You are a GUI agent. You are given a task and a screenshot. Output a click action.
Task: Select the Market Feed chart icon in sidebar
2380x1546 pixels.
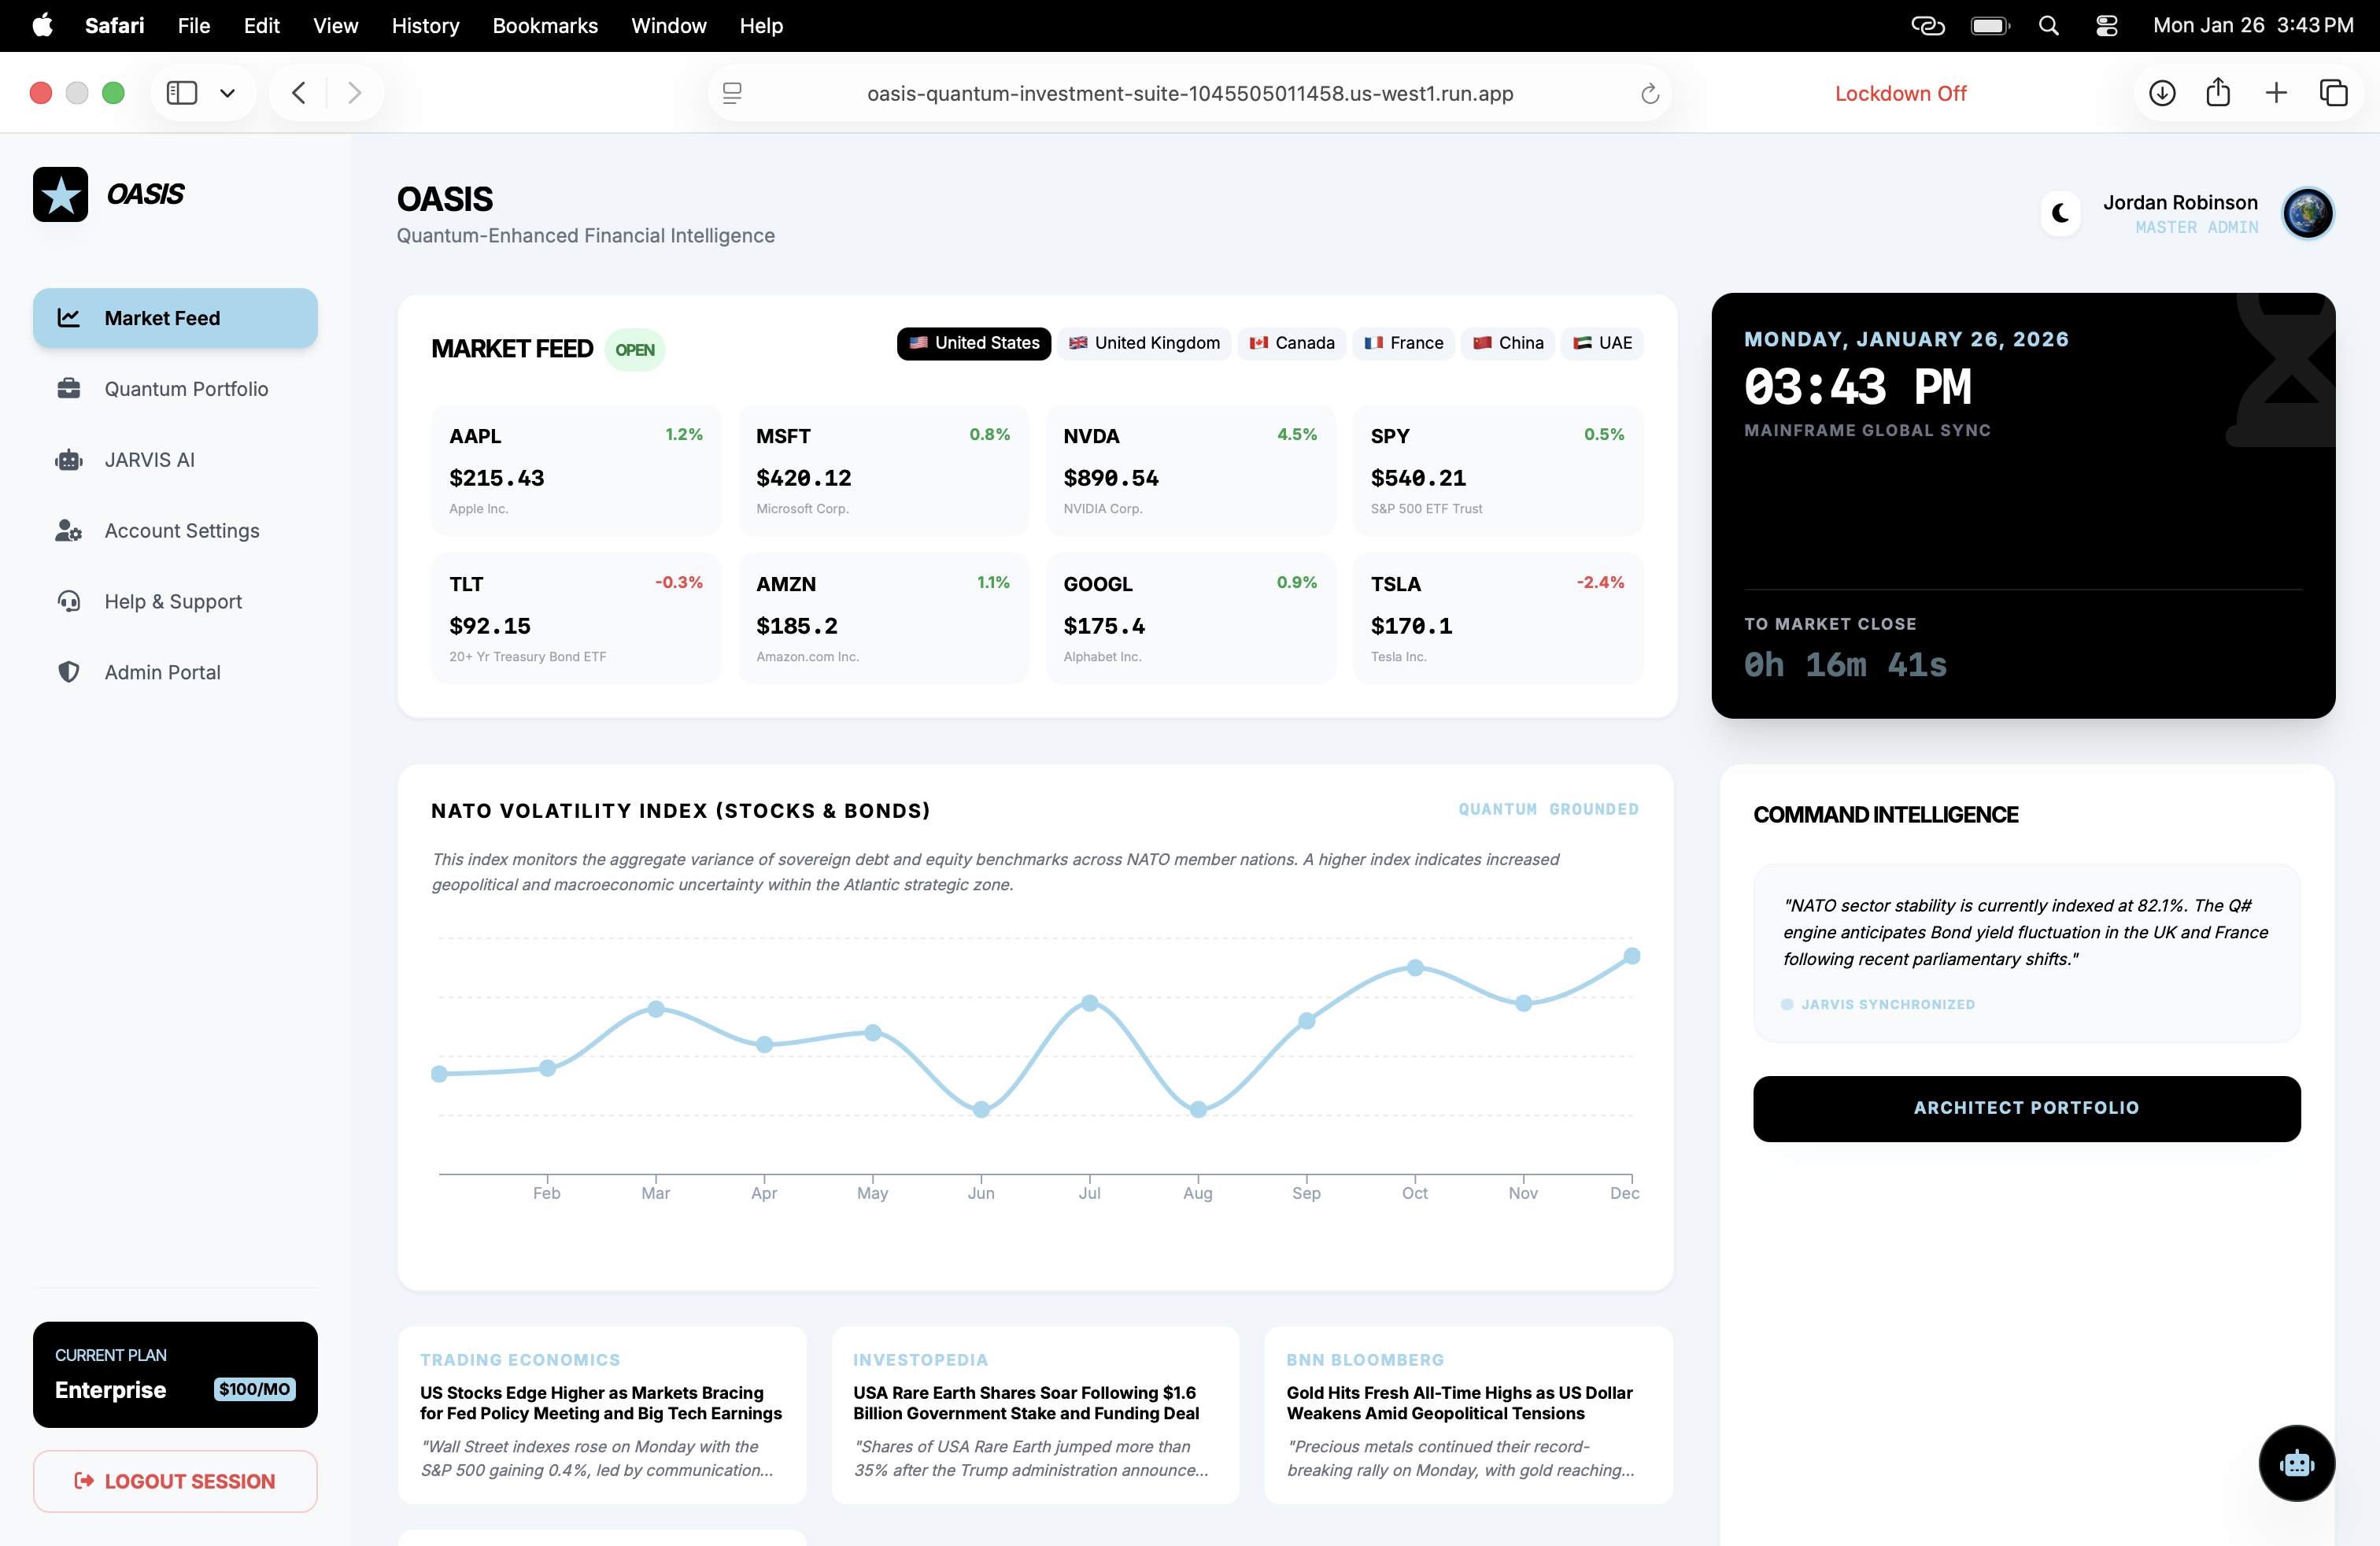(x=69, y=318)
